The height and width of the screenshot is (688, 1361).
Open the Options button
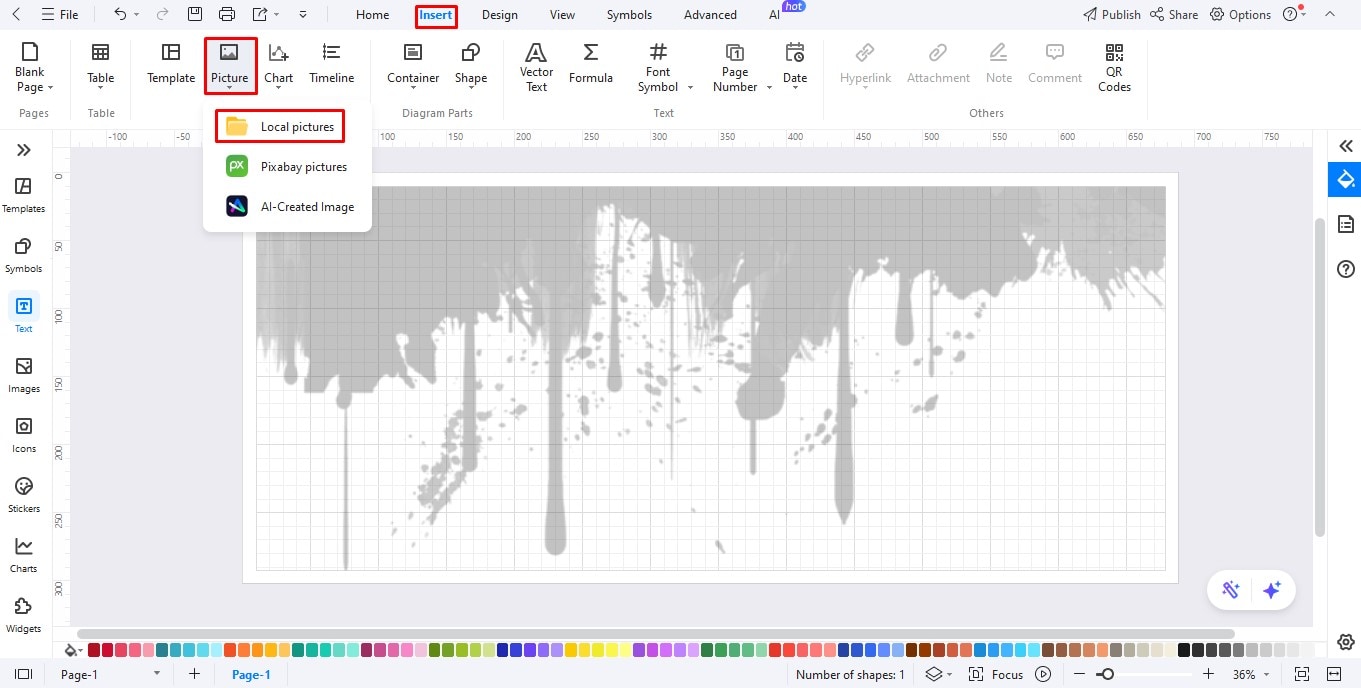point(1240,15)
